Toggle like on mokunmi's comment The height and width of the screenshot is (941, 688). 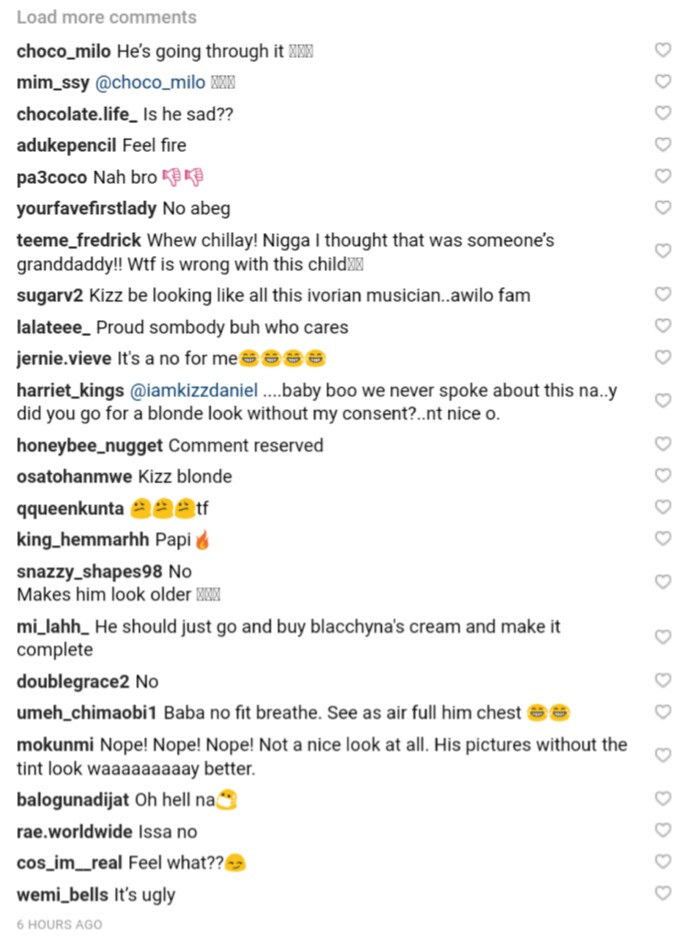point(662,756)
